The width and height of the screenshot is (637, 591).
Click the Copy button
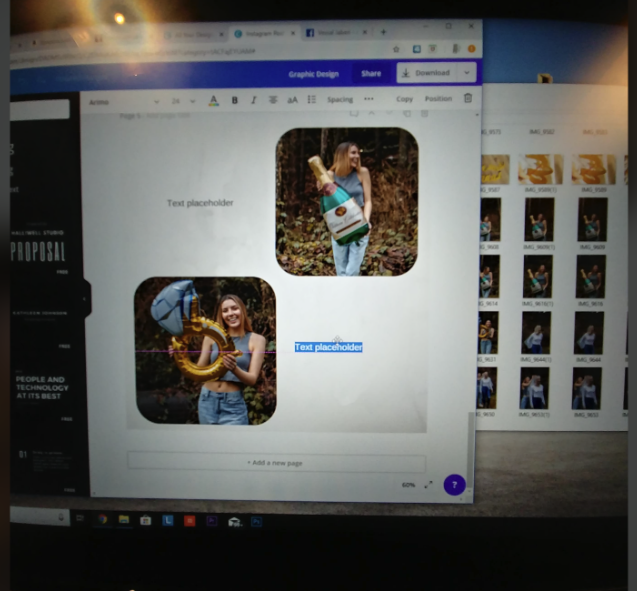pos(404,99)
